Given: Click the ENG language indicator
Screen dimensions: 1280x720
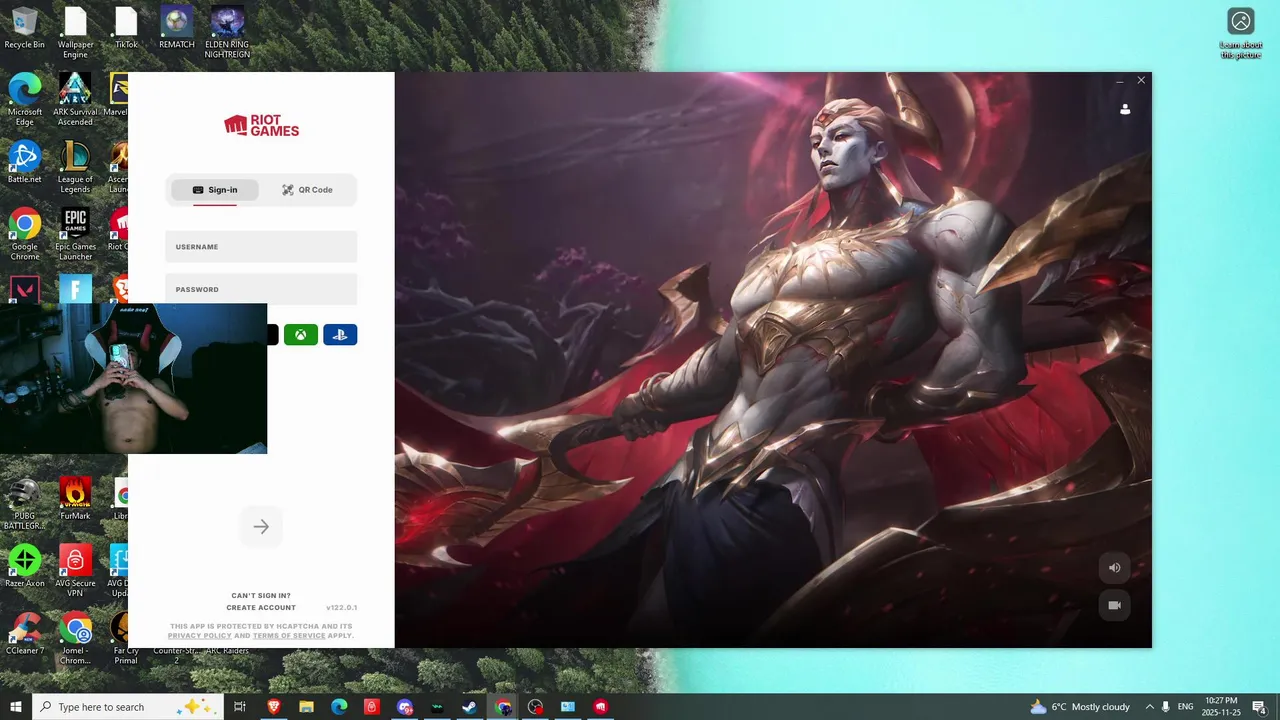Looking at the screenshot, I should [1185, 707].
